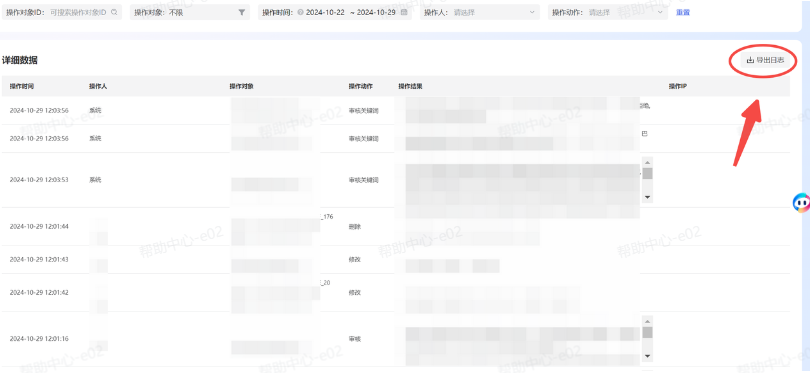The image size is (810, 373).
Task: Click the 详细数据 section heading
Action: (20, 60)
